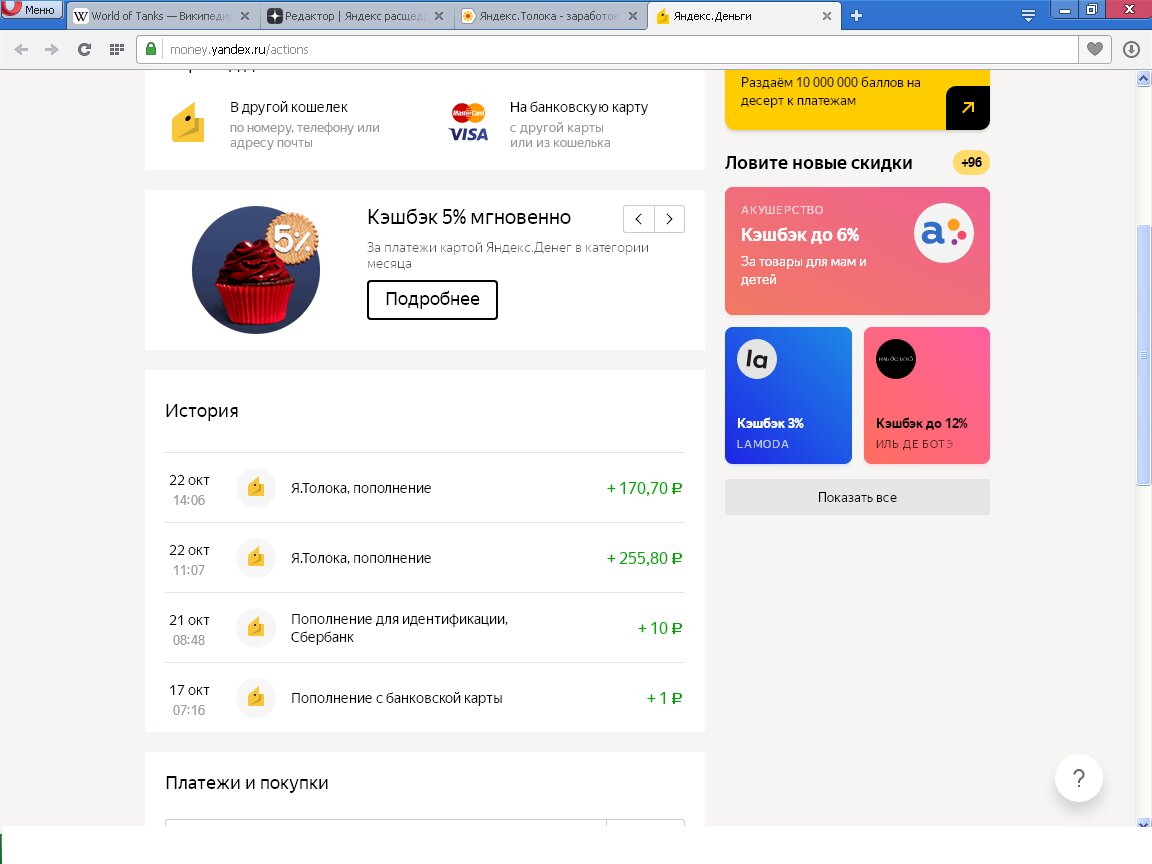1152x864 pixels.
Task: Click the date 21 окт 08:48
Action: pos(190,630)
